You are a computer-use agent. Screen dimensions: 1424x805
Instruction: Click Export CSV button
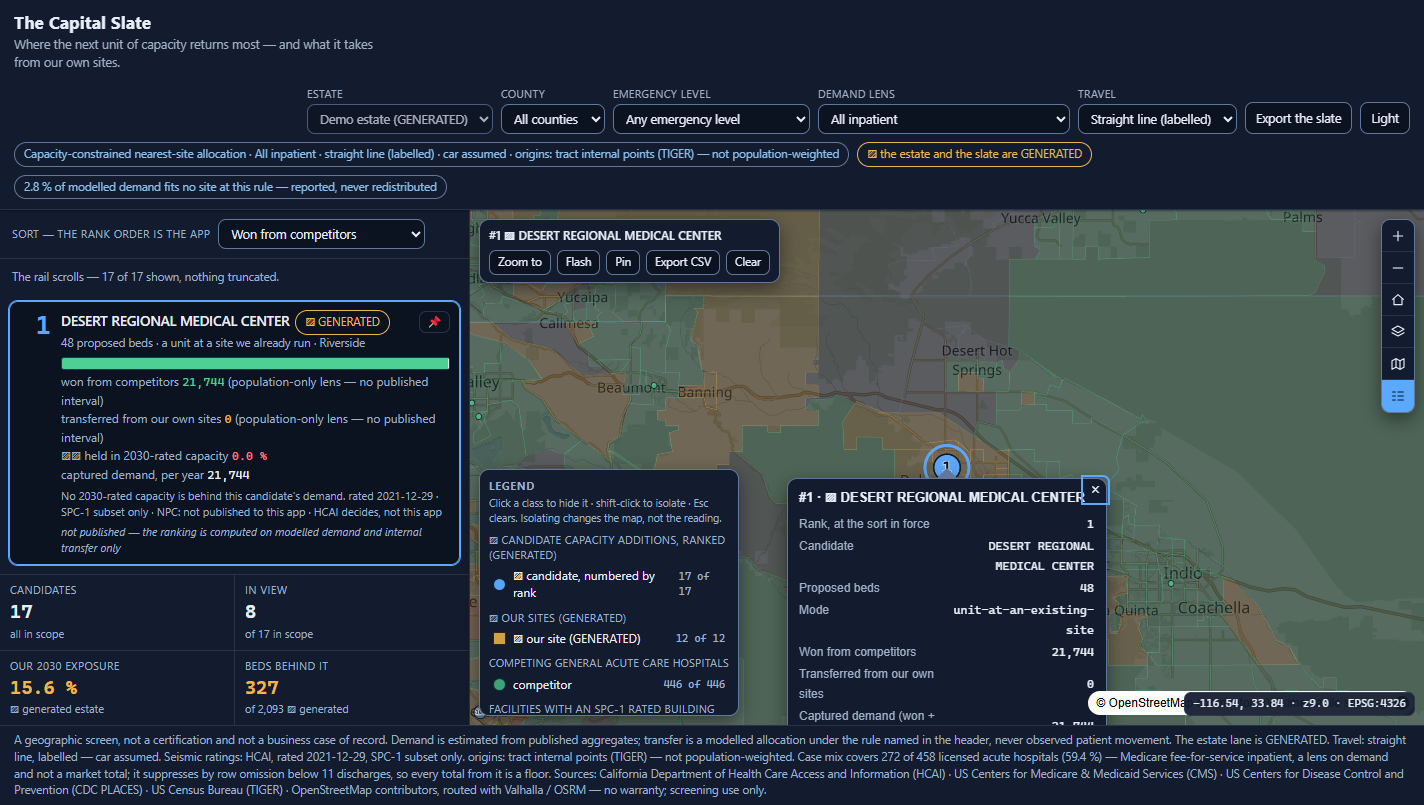(683, 262)
